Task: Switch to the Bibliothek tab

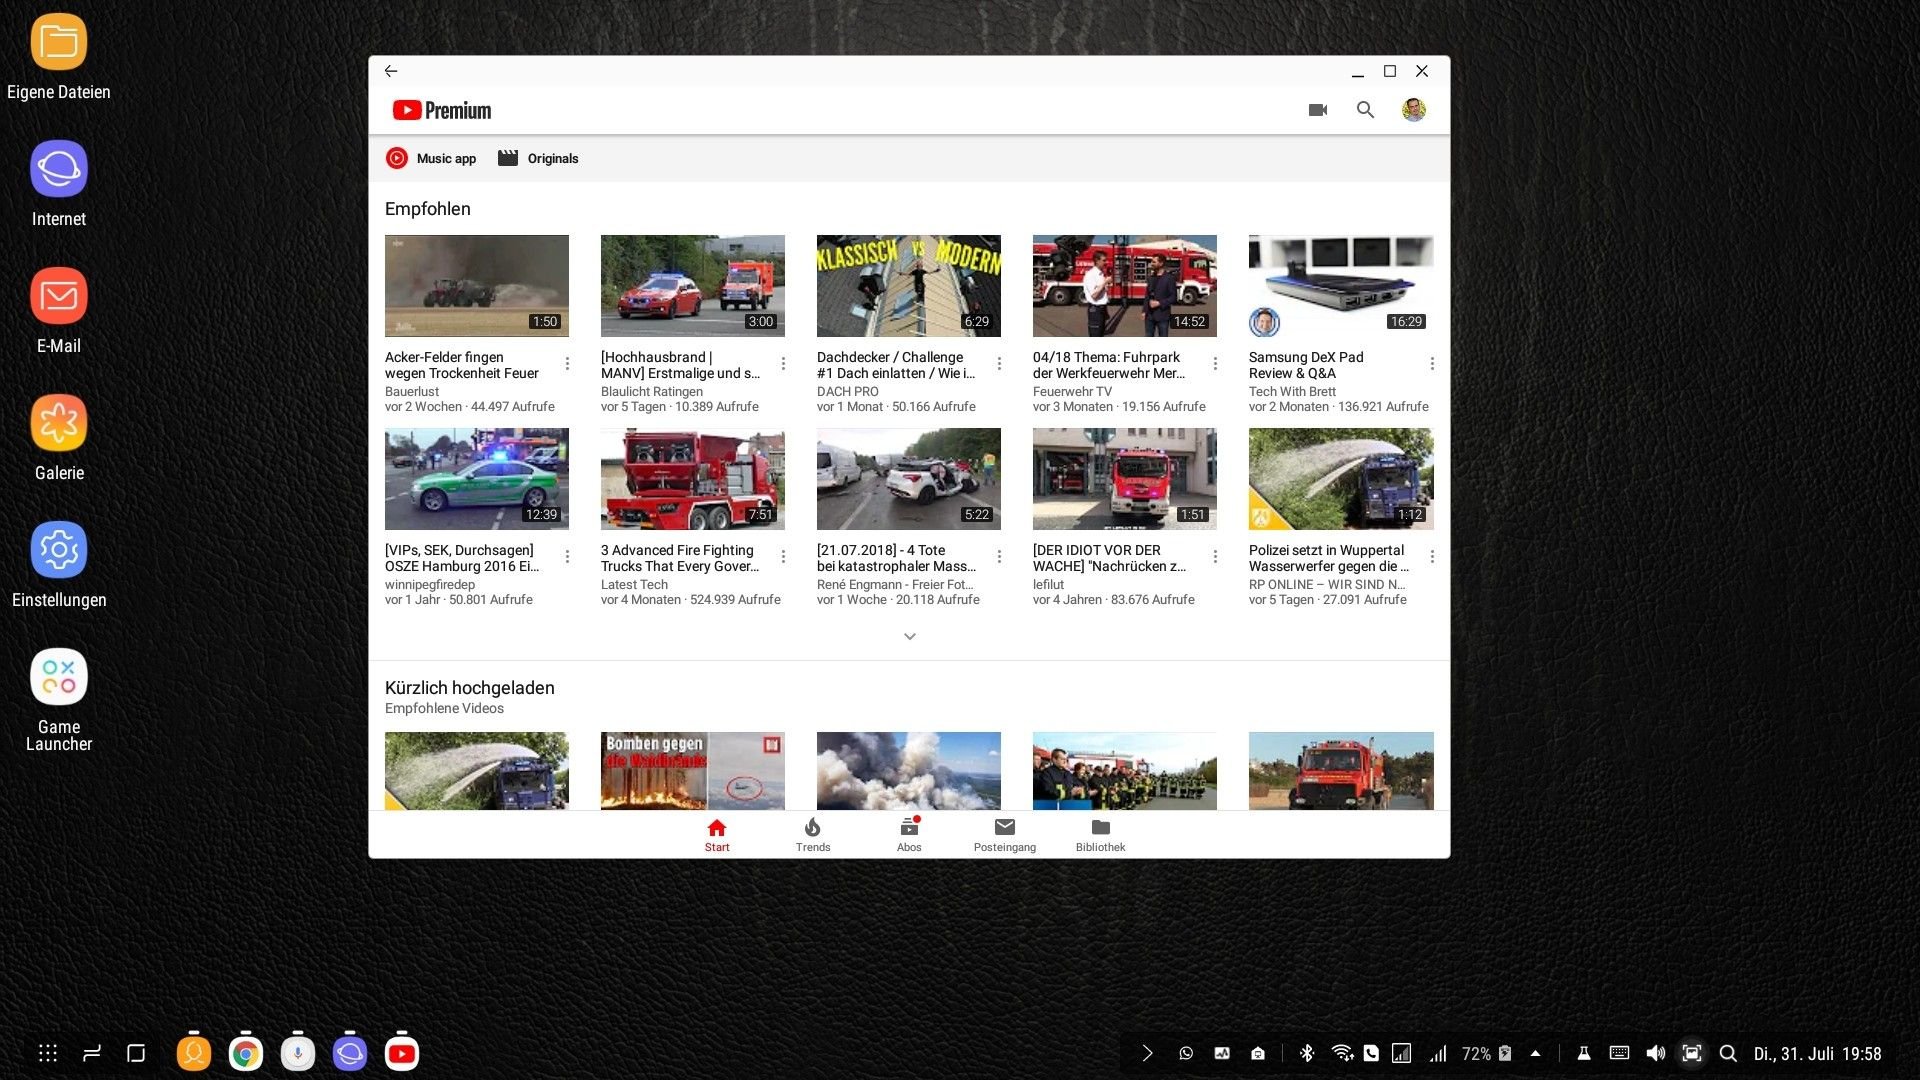Action: (1100, 835)
